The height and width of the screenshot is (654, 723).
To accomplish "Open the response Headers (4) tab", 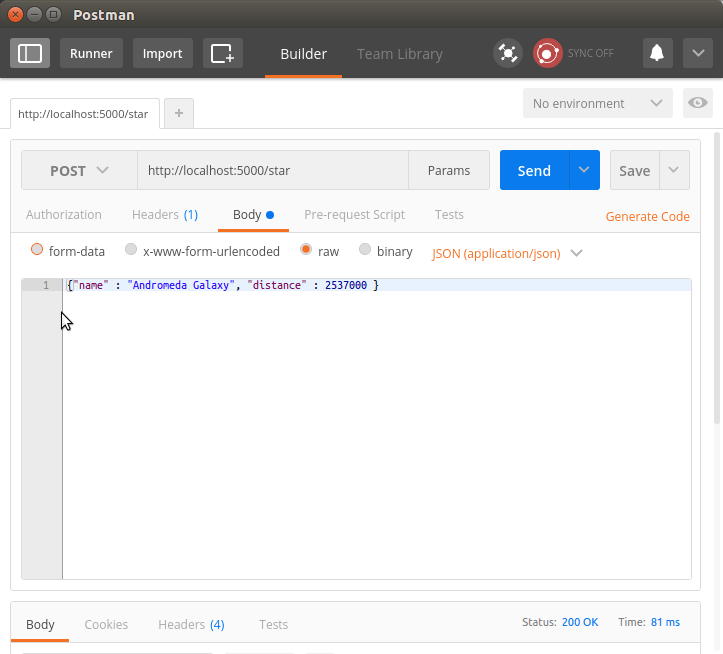I will [191, 624].
